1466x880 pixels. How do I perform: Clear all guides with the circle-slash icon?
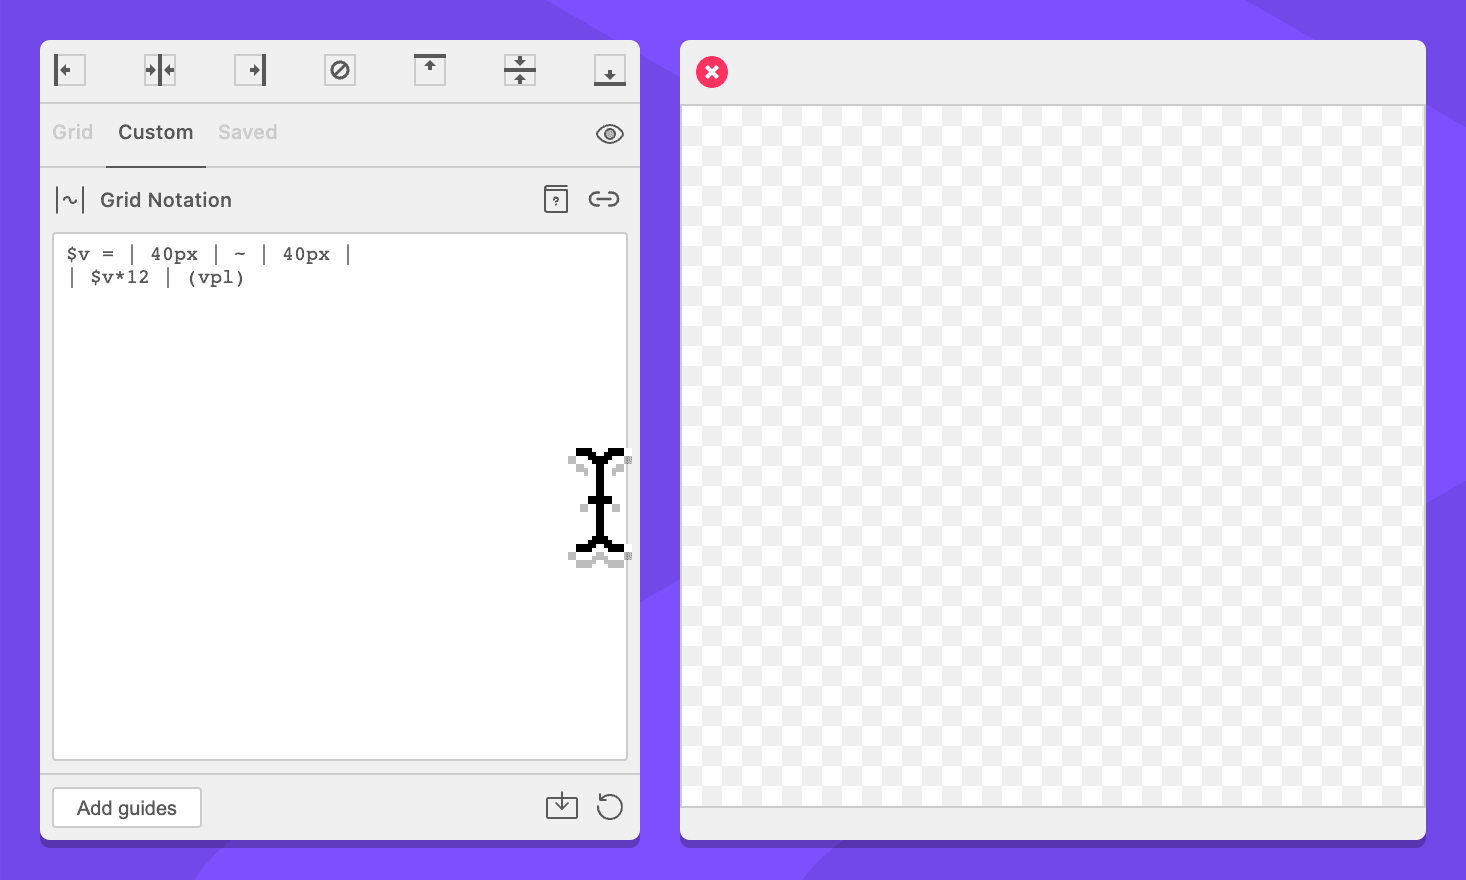[340, 70]
